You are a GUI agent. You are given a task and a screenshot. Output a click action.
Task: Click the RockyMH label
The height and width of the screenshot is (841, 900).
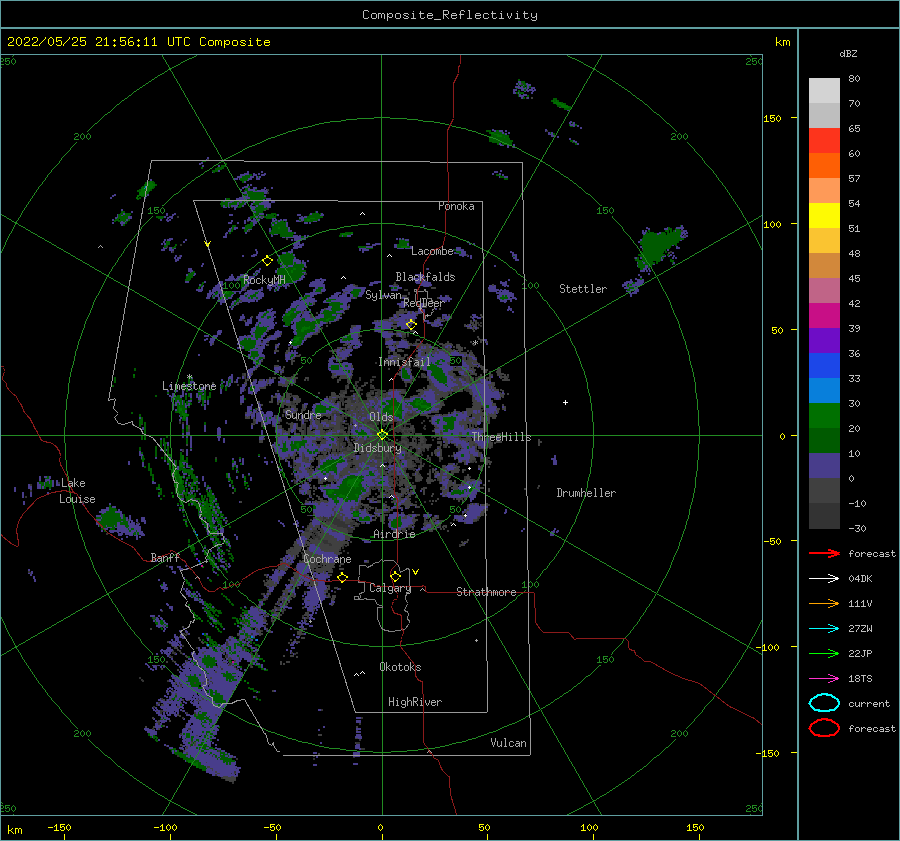pos(264,280)
